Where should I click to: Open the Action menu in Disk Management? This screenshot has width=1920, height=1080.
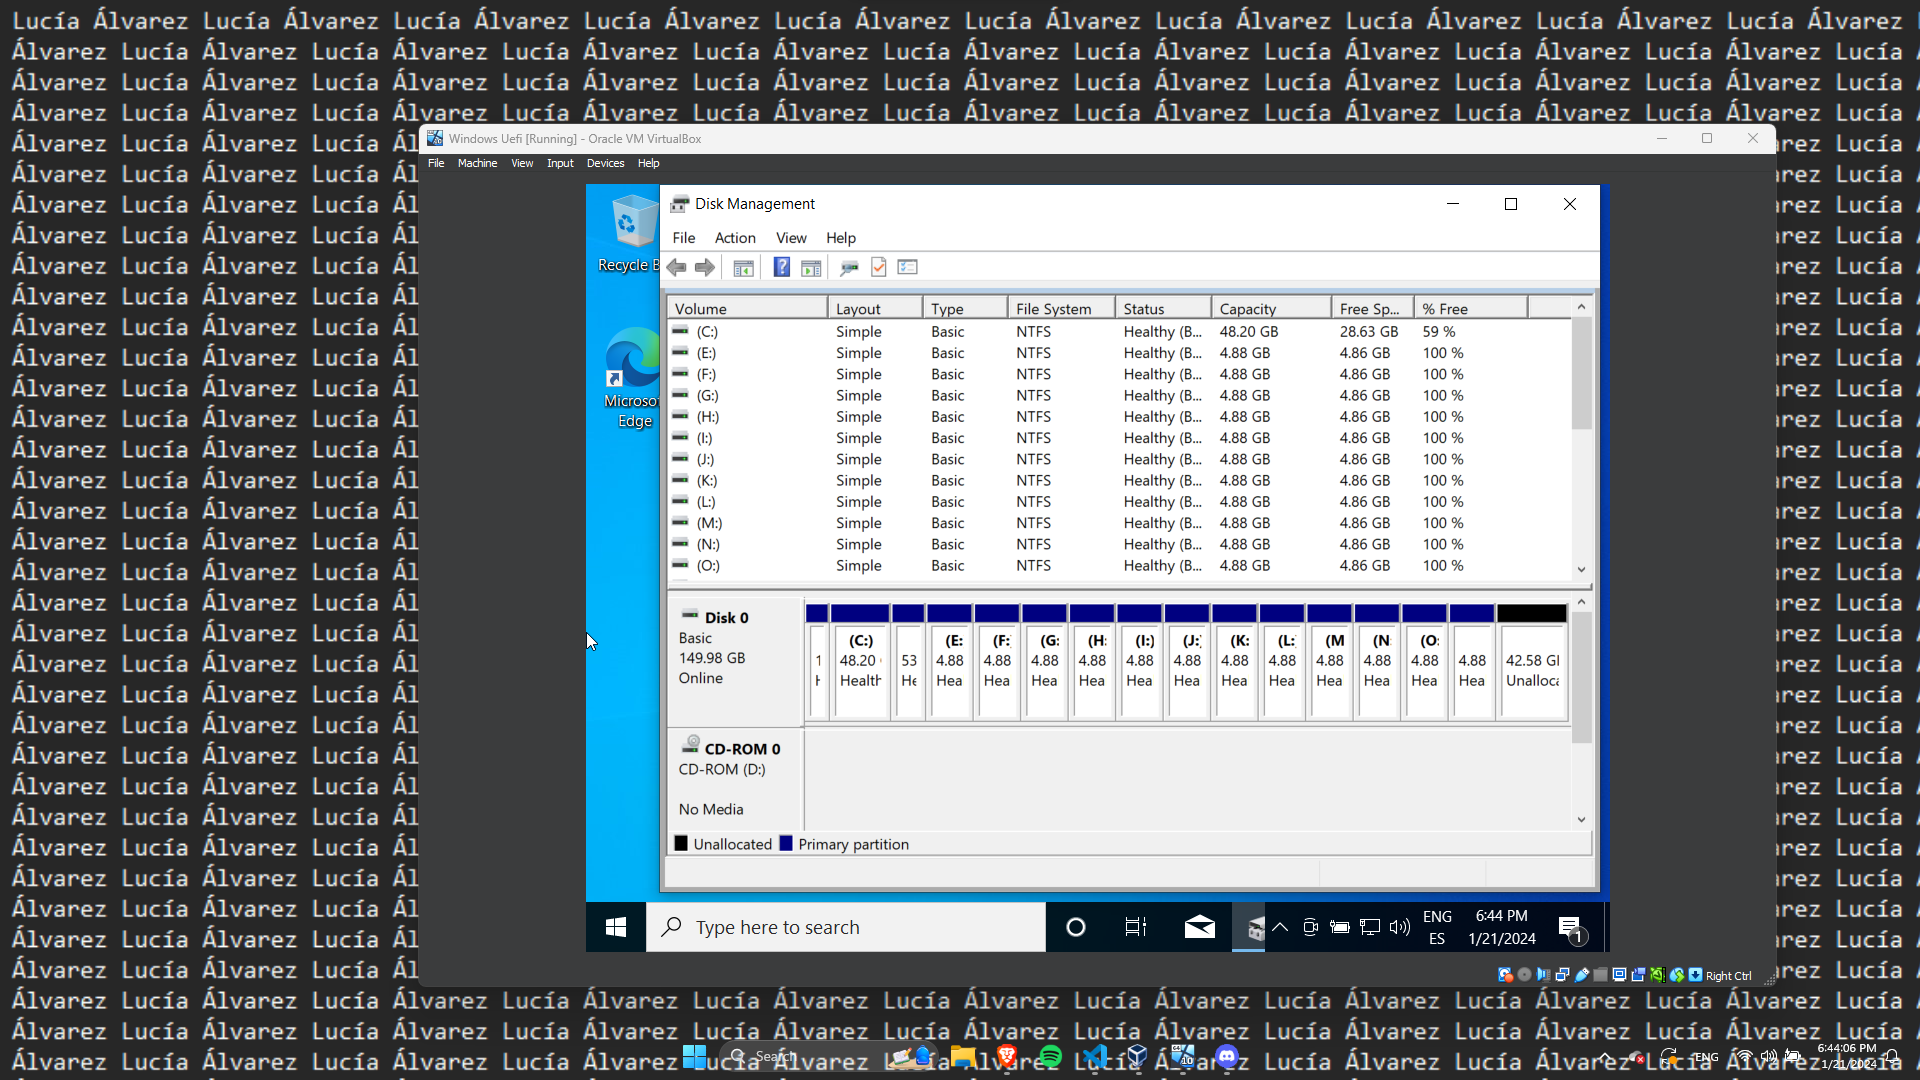(735, 238)
